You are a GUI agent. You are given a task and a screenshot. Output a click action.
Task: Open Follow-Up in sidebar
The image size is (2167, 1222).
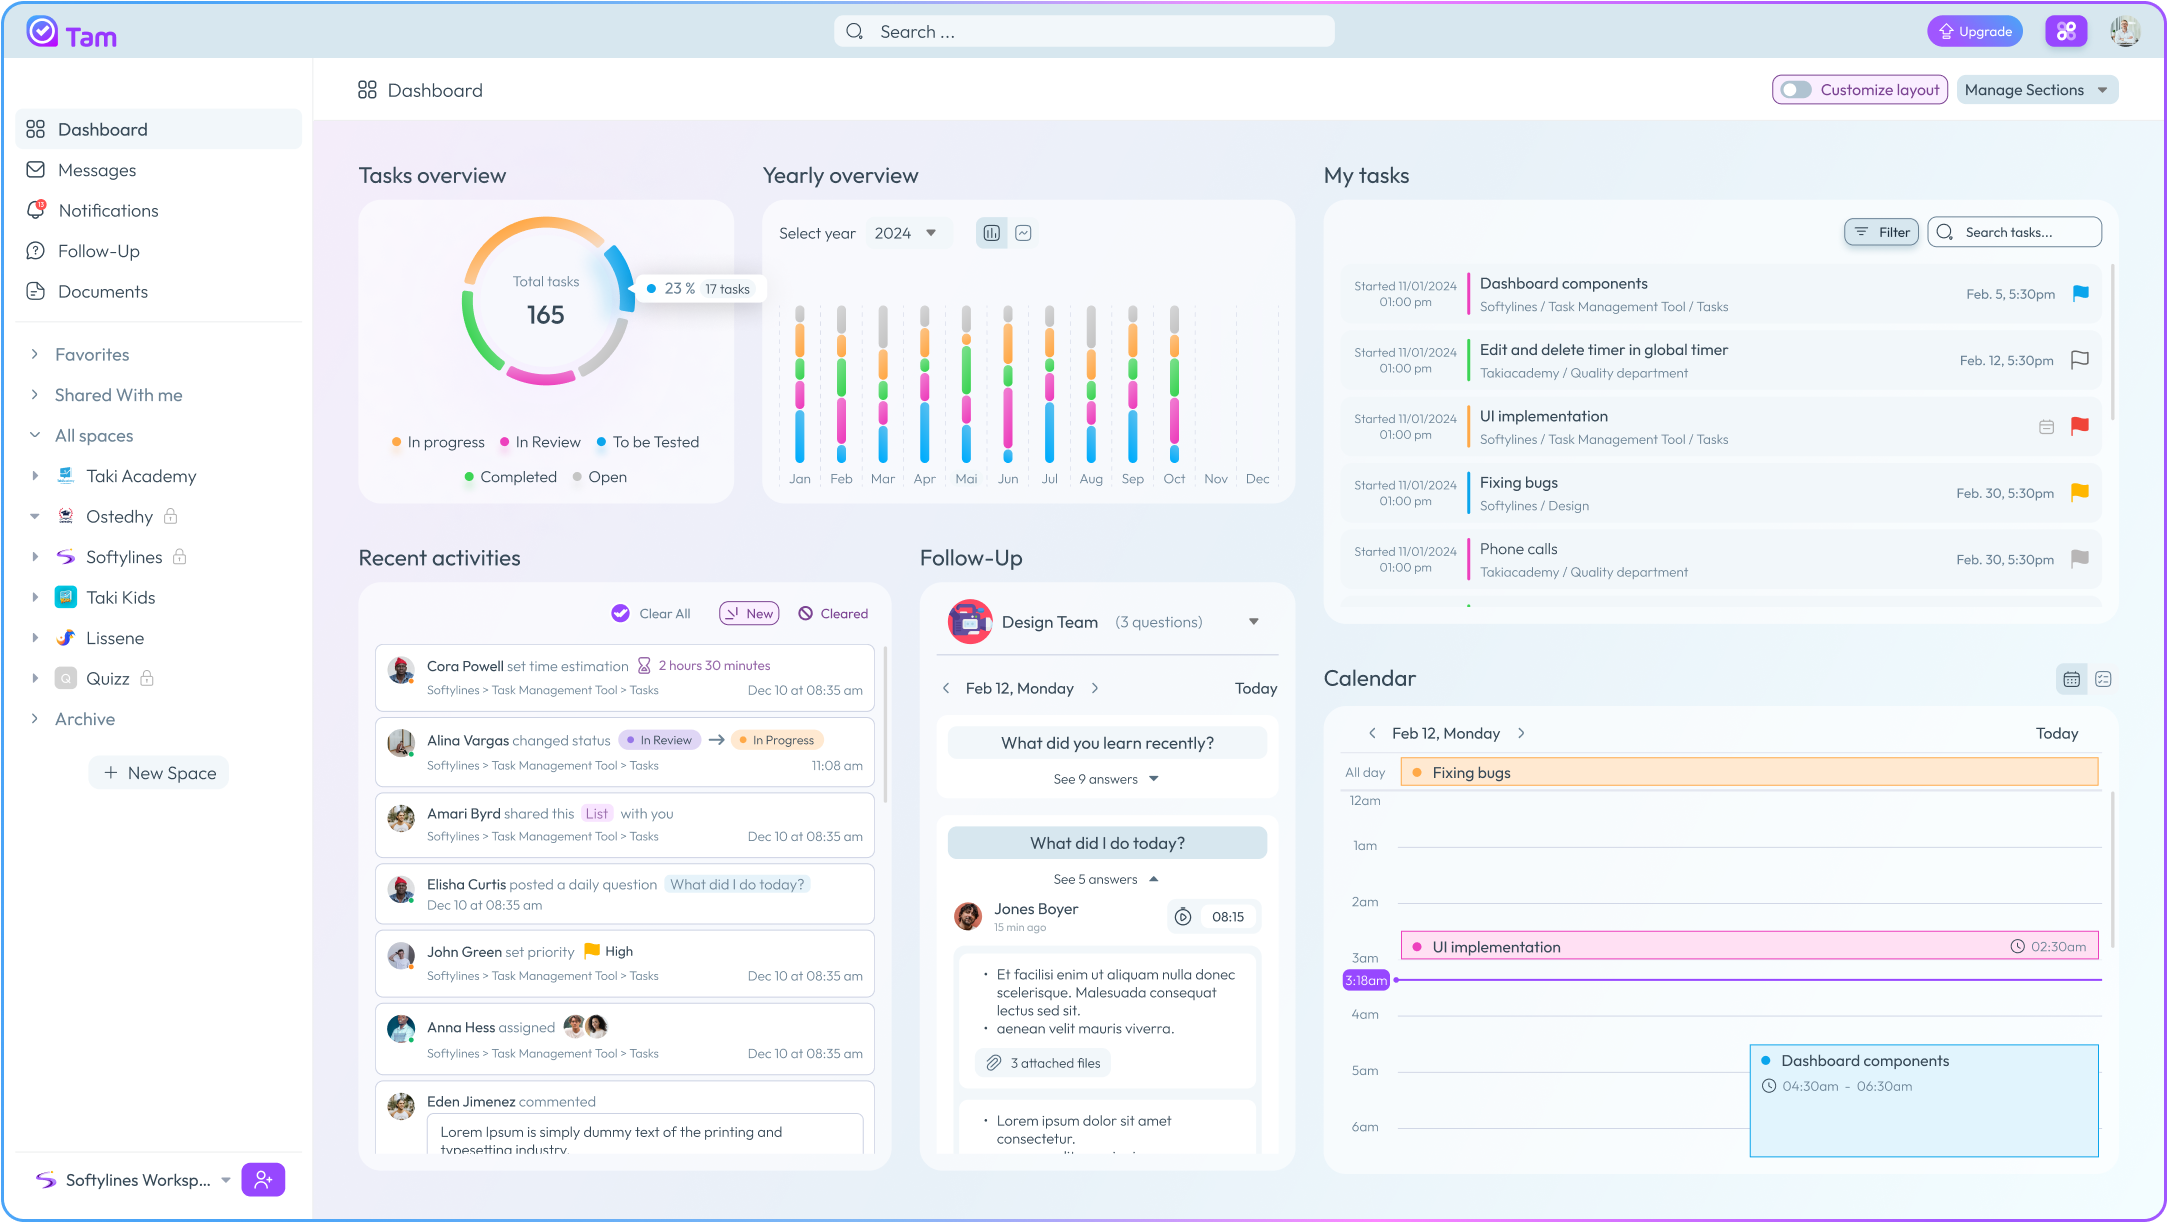tap(98, 251)
